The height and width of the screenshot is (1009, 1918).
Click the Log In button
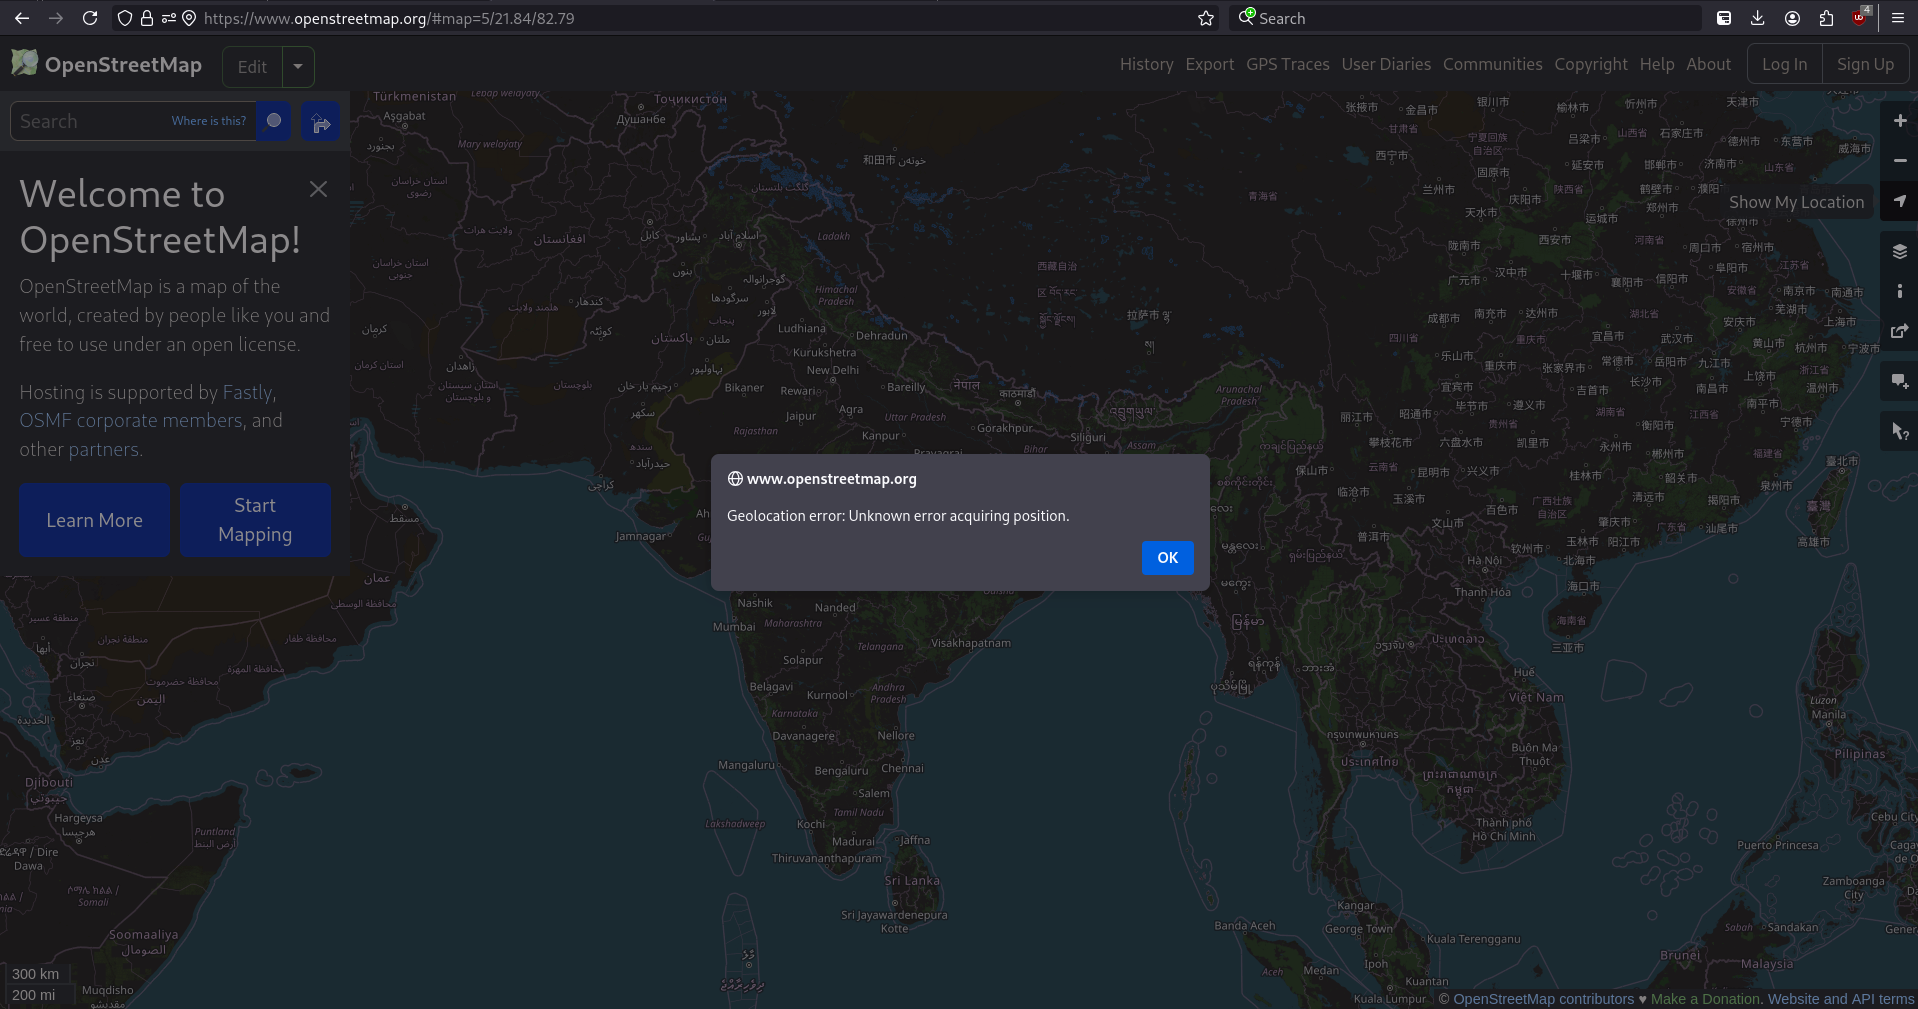[1784, 64]
